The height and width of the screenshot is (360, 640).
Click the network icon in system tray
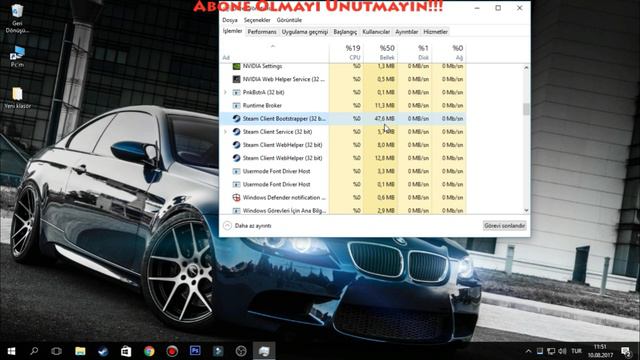tap(551, 351)
